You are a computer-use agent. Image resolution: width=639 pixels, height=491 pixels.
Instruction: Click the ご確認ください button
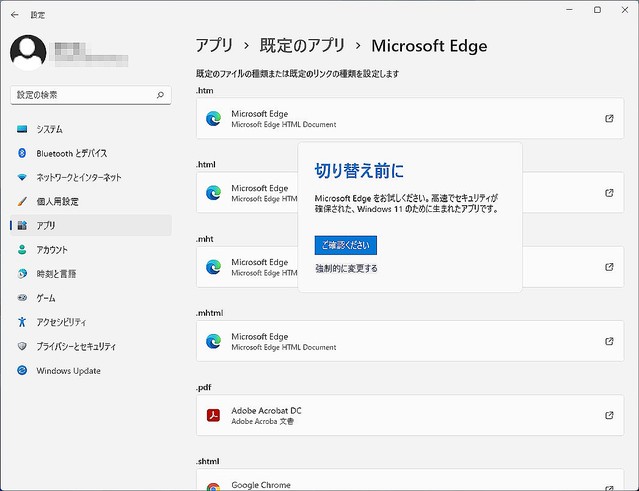pos(346,245)
